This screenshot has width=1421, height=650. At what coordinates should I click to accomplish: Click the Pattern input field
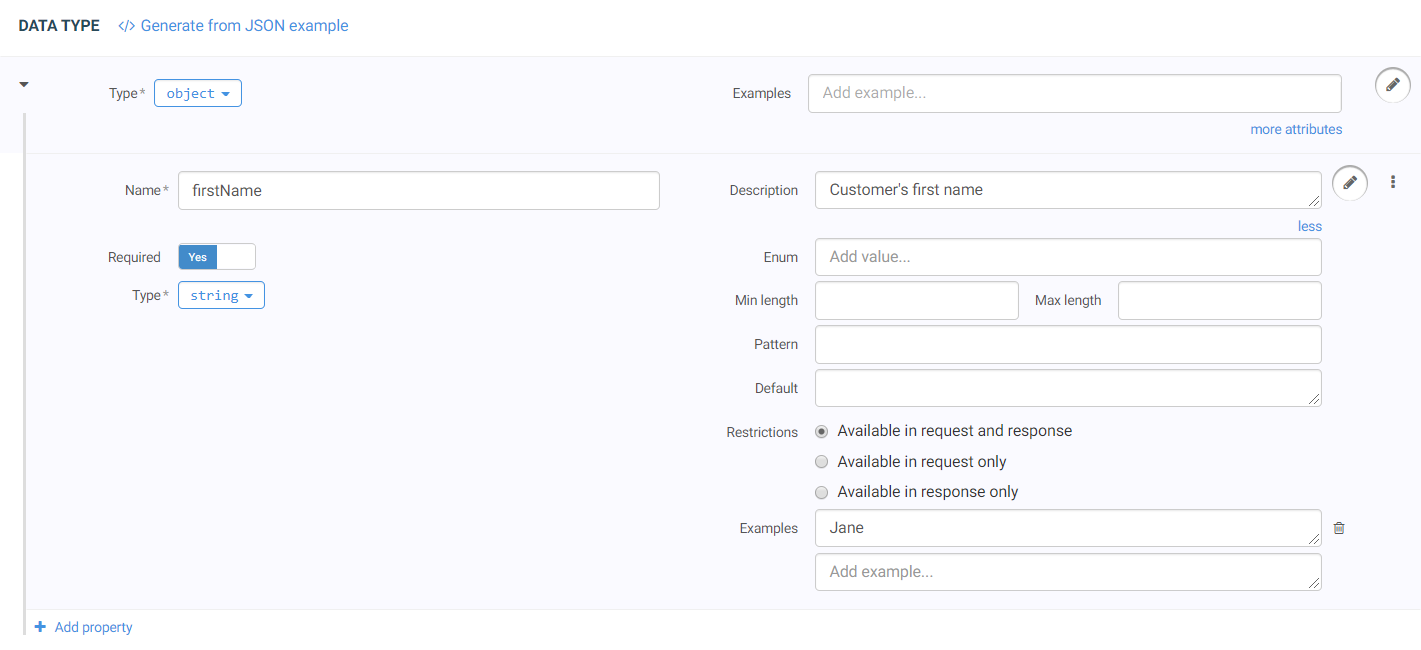pos(1068,344)
